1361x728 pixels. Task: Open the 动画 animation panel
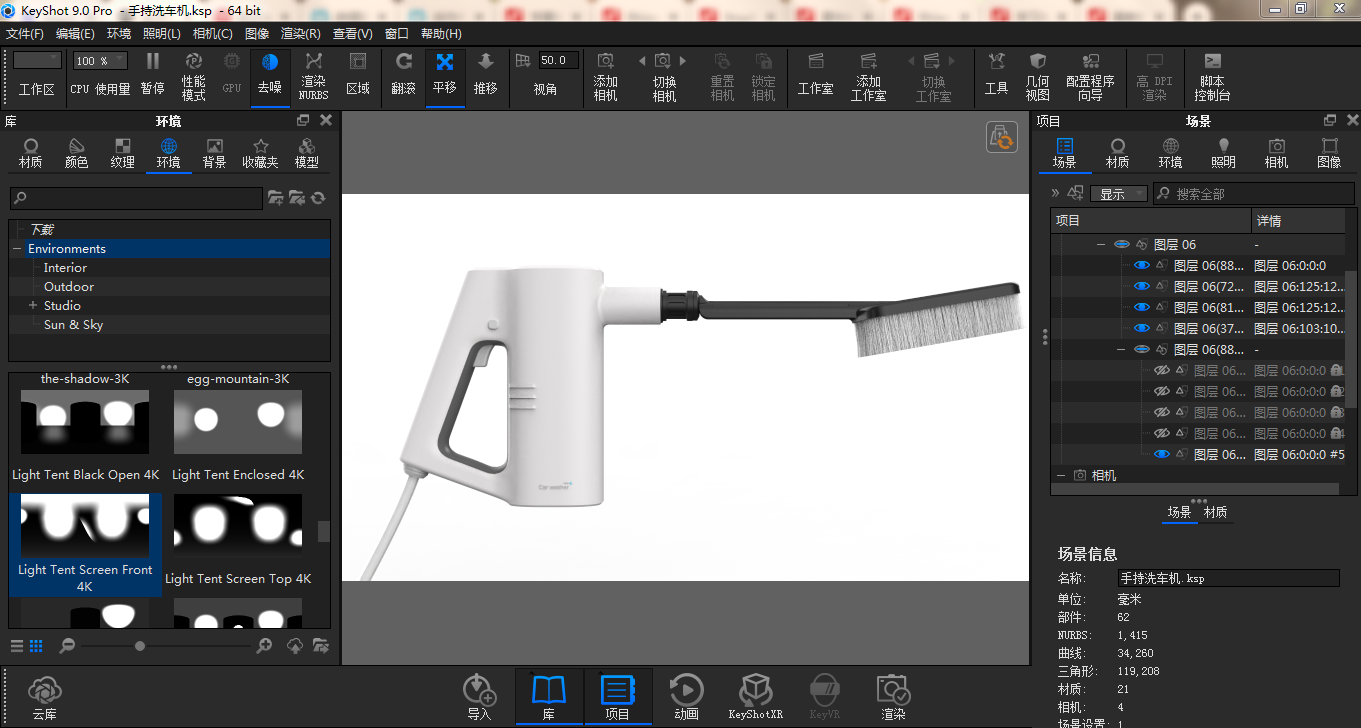coord(686,697)
